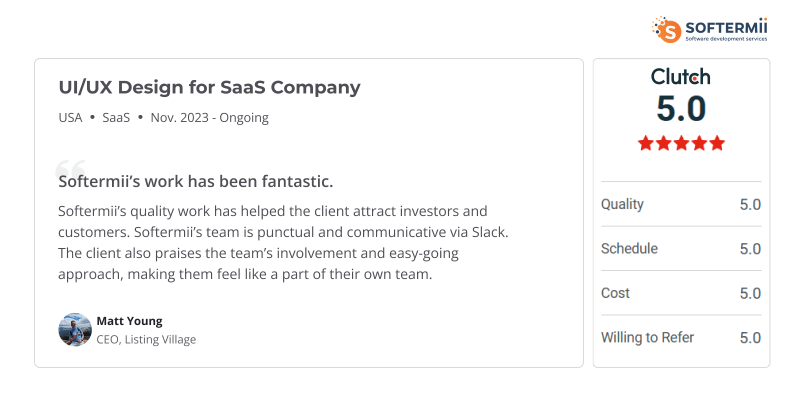Click the CEO, Listing Village subtitle
The height and width of the screenshot is (400, 800).
point(146,339)
